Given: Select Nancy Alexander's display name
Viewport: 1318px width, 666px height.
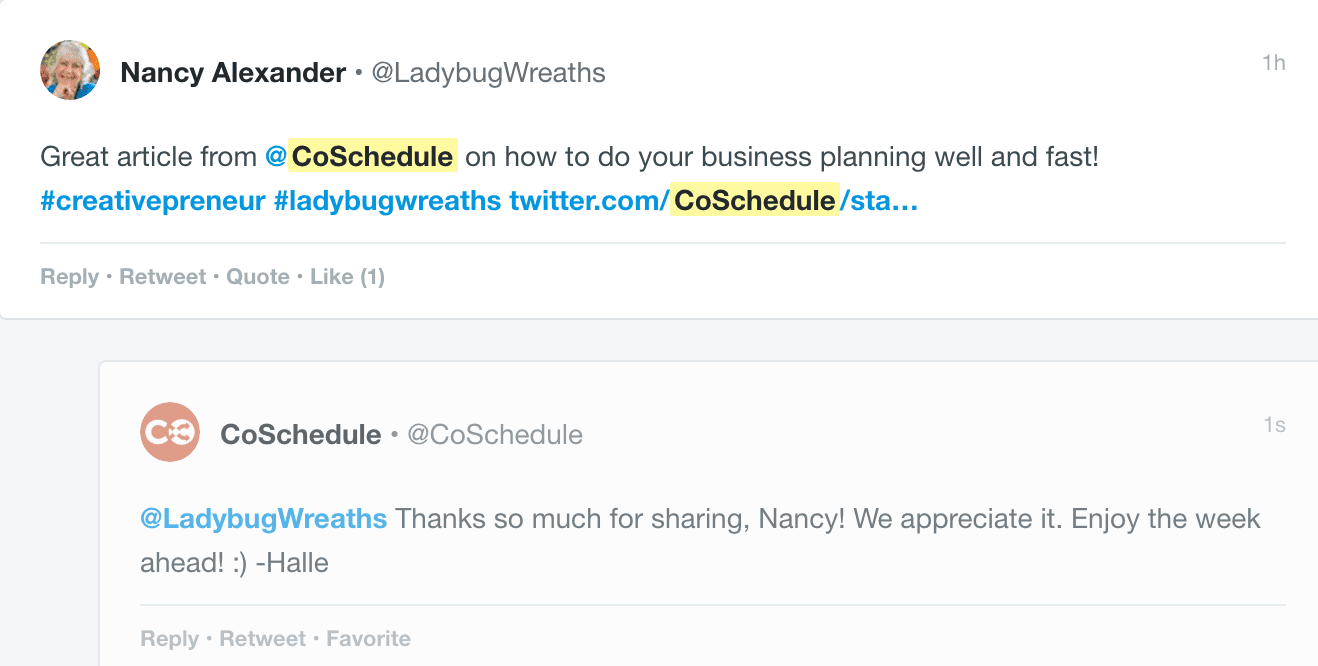Looking at the screenshot, I should point(233,72).
